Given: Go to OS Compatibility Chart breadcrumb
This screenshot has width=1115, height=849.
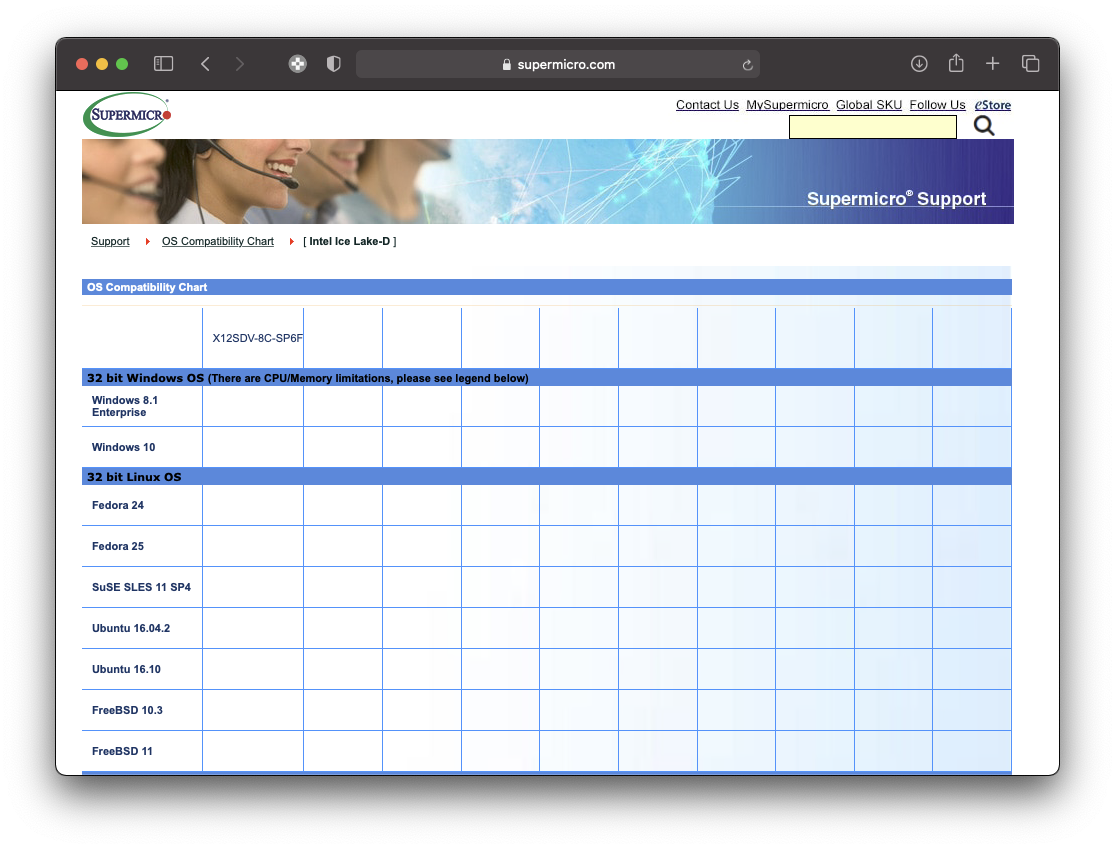Looking at the screenshot, I should (218, 242).
